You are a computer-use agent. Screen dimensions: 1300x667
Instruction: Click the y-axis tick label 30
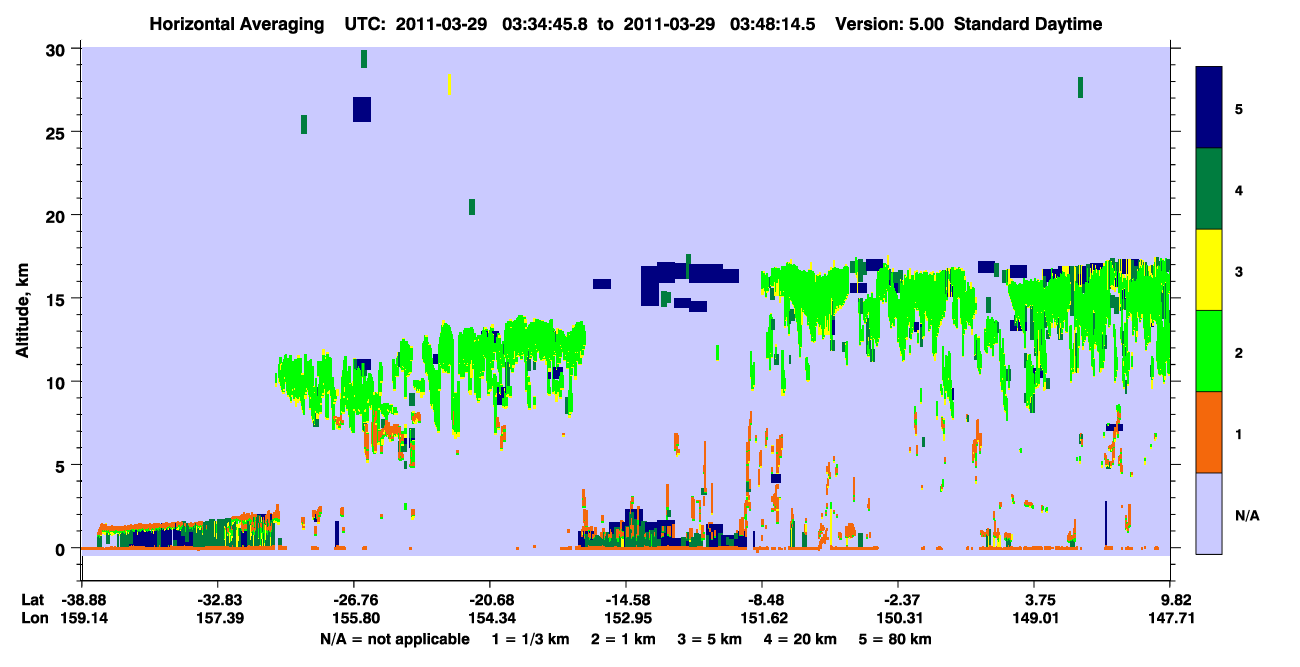(58, 49)
